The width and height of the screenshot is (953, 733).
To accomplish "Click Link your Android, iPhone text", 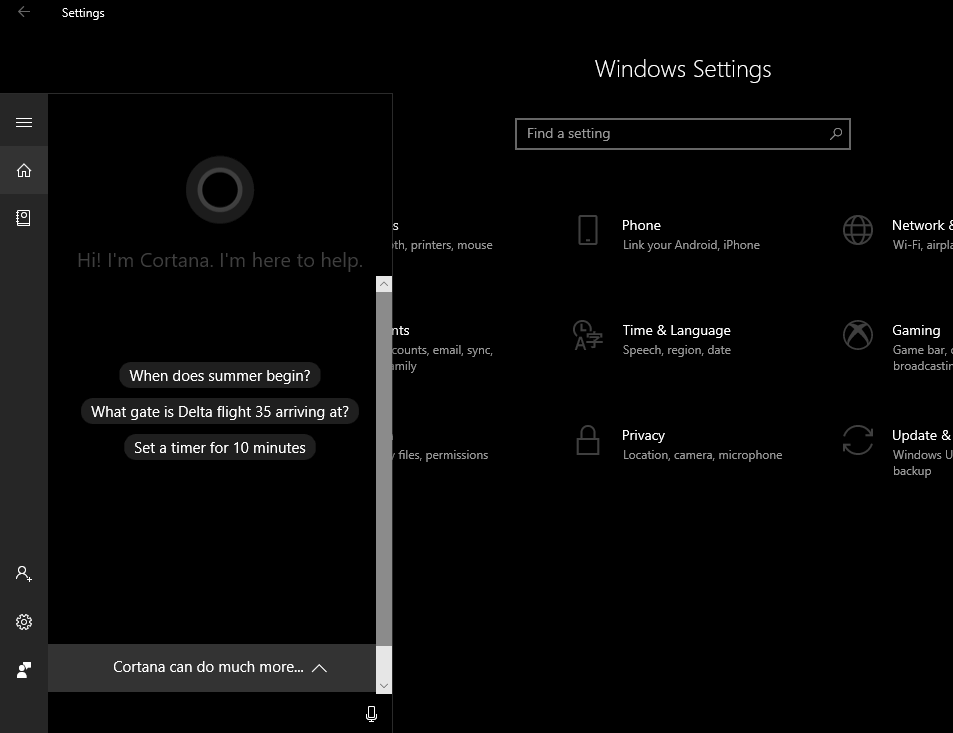I will (691, 245).
